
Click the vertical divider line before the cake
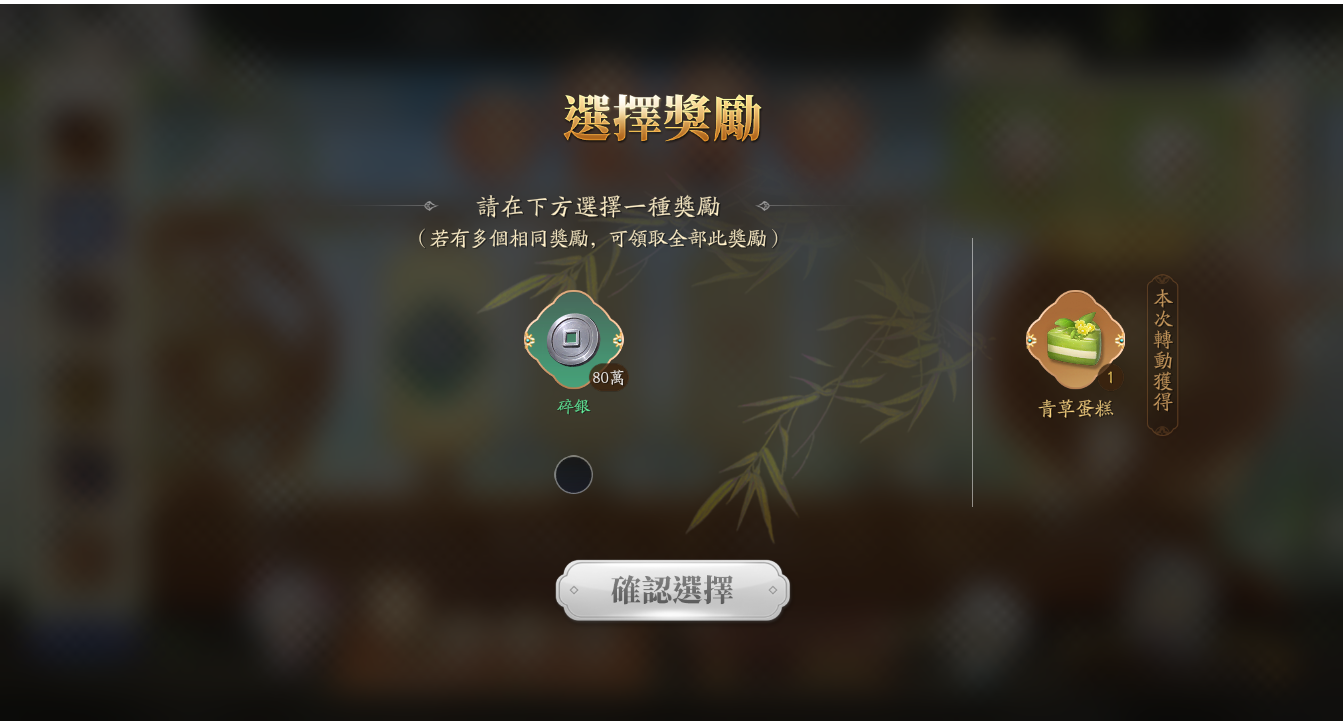click(972, 372)
